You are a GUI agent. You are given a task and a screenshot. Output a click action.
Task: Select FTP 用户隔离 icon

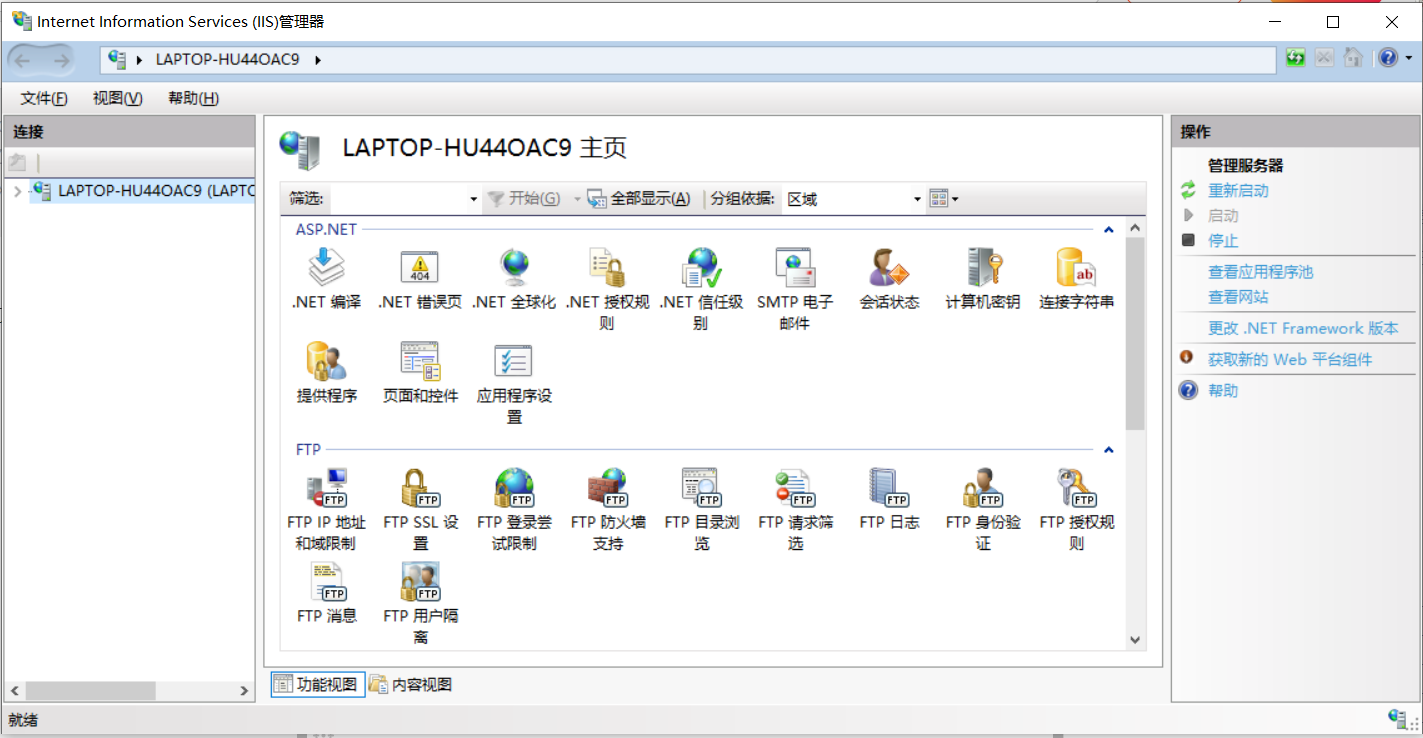point(420,603)
